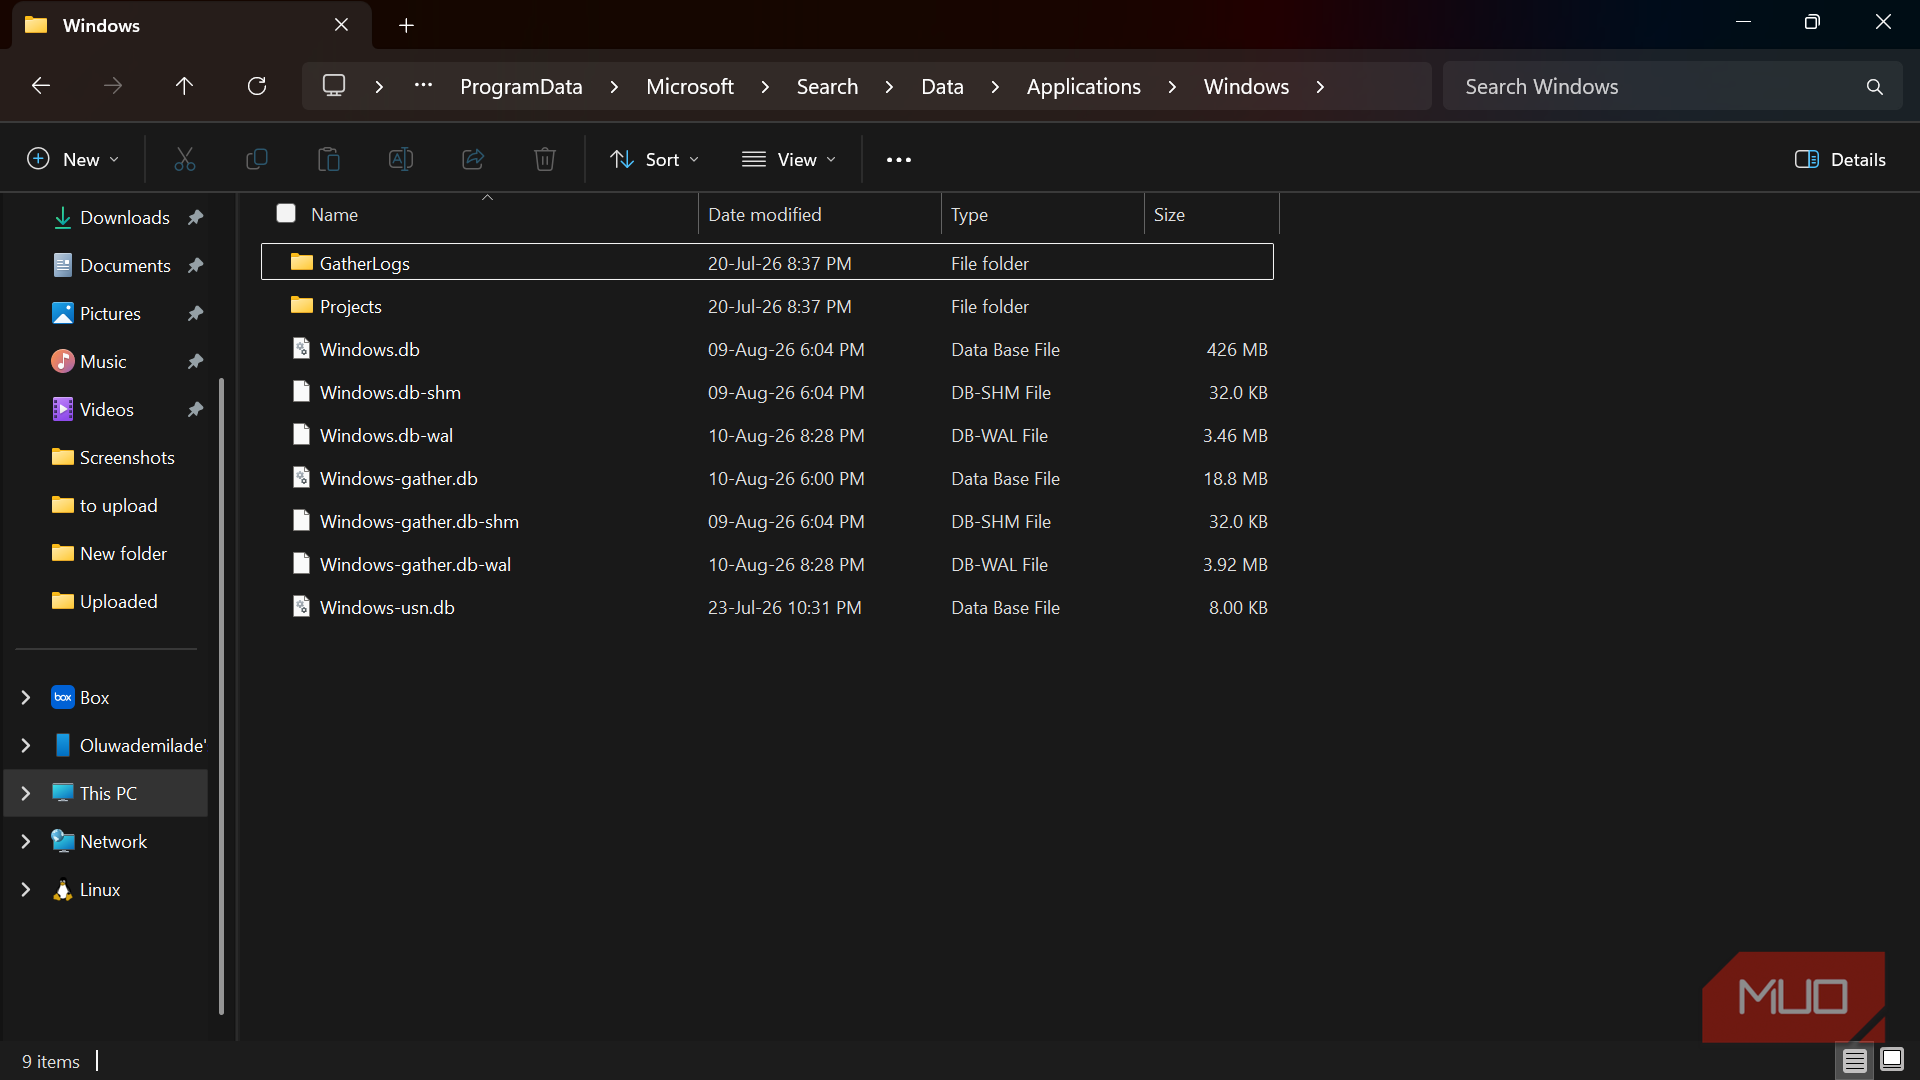
Task: Open the View dropdown menu
Action: click(x=789, y=160)
